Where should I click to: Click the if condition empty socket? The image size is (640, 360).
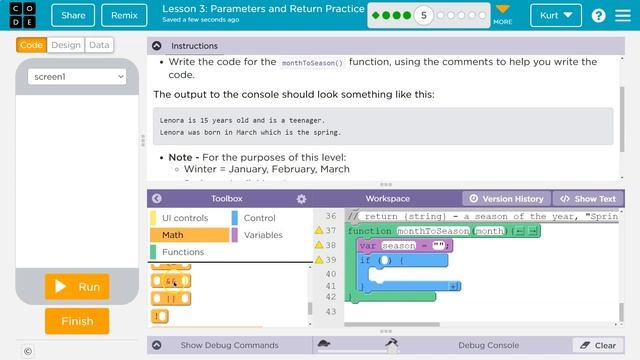click(x=384, y=260)
